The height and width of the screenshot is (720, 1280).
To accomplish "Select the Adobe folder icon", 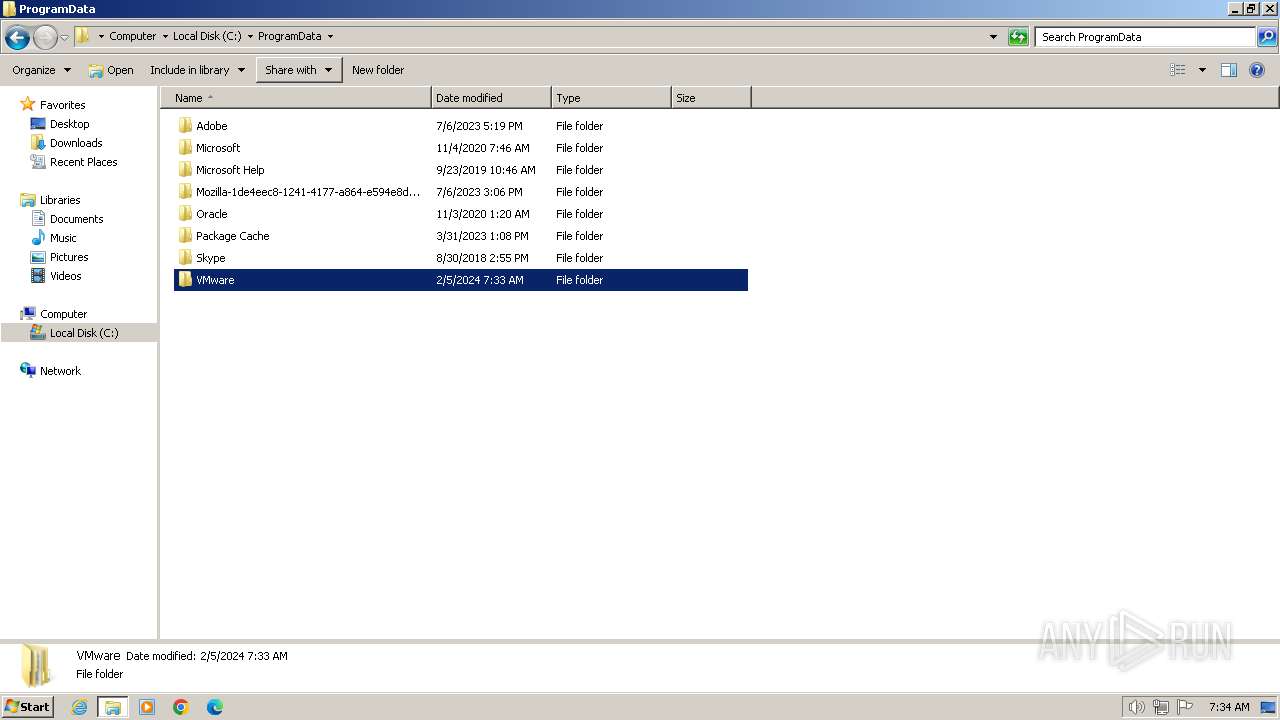I will coord(185,126).
